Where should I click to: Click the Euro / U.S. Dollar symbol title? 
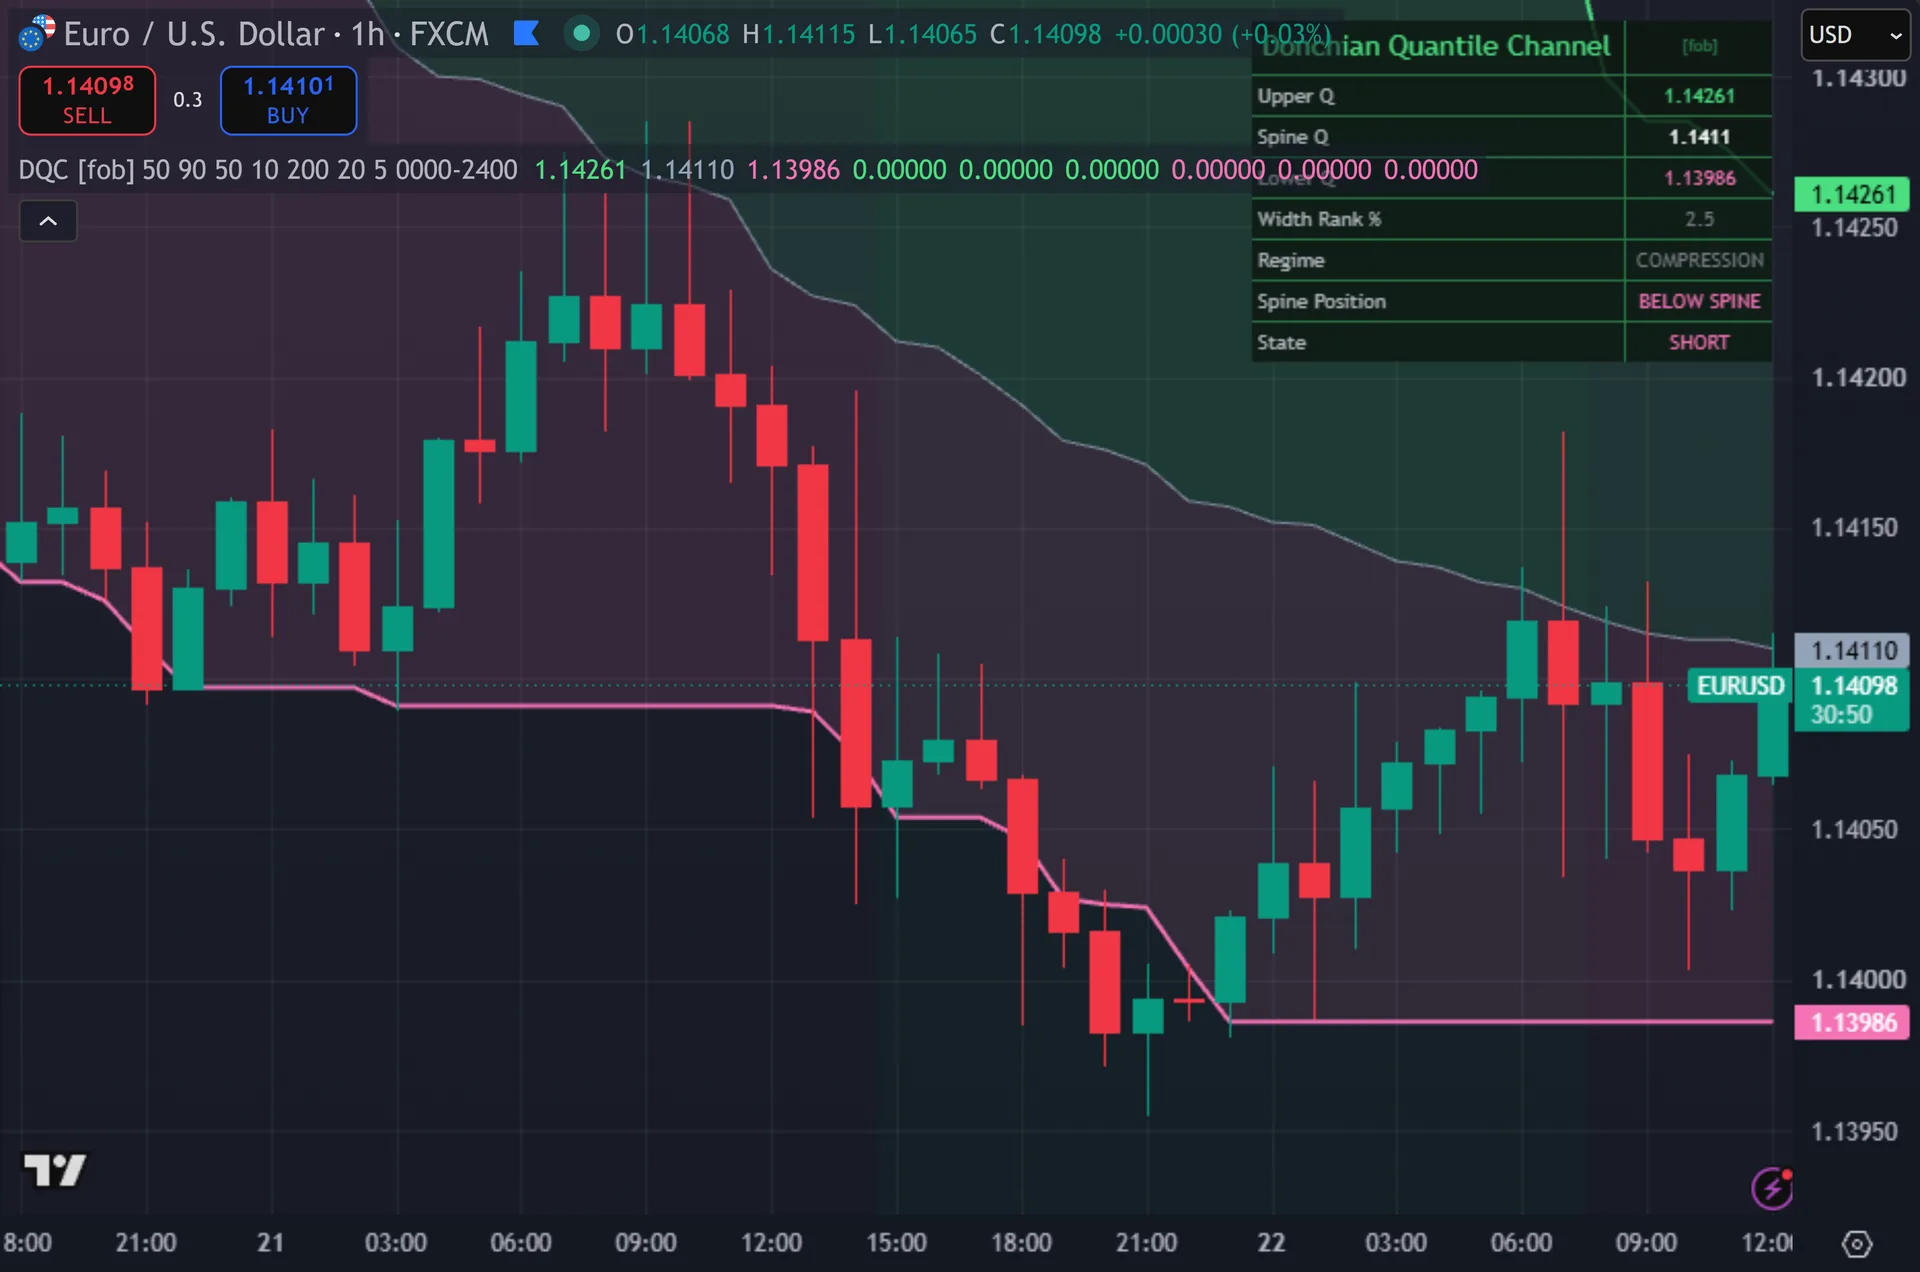[x=196, y=34]
